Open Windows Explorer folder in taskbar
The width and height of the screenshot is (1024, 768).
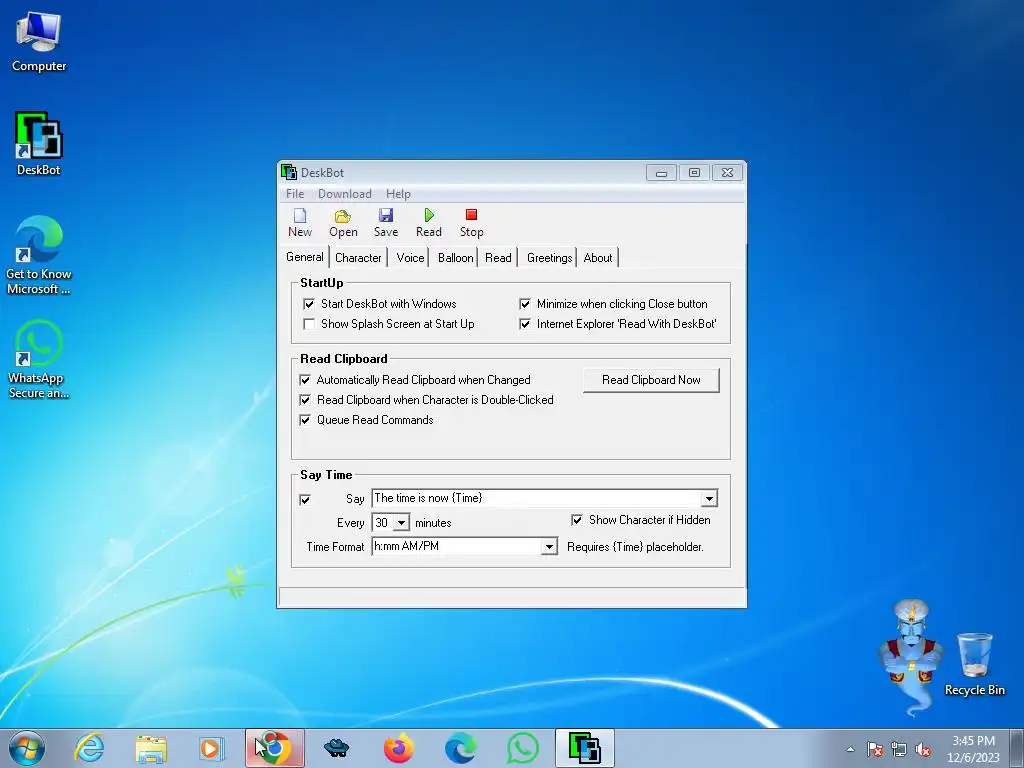[151, 749]
